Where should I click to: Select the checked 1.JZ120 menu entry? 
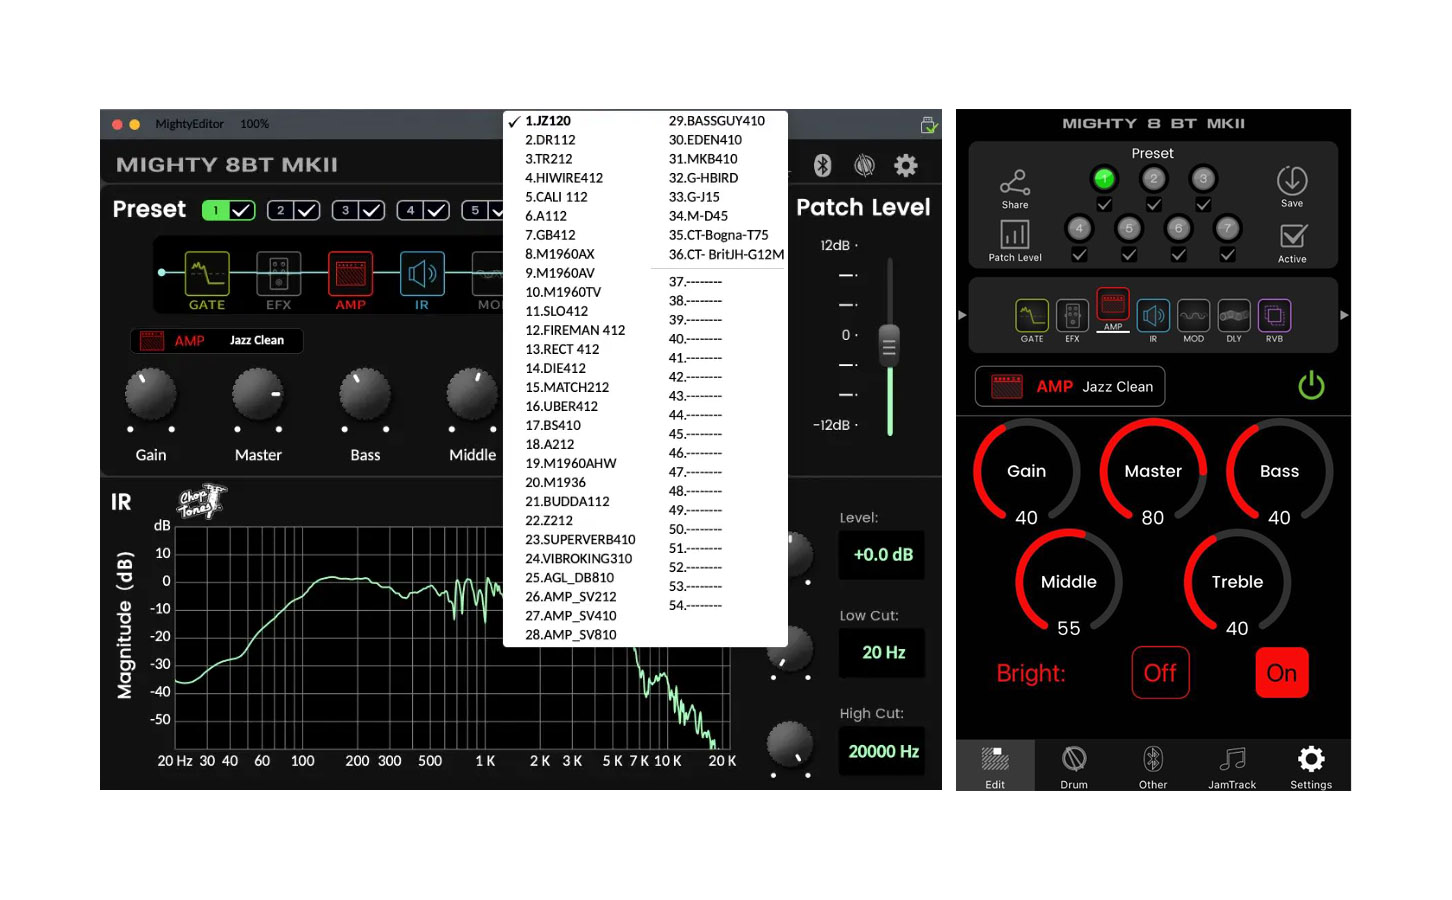[x=548, y=121]
